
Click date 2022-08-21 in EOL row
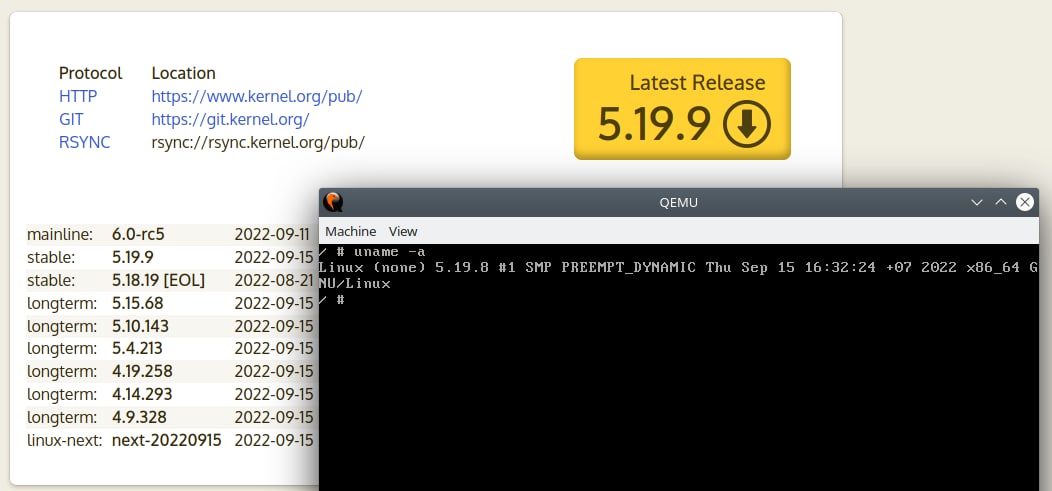[274, 280]
